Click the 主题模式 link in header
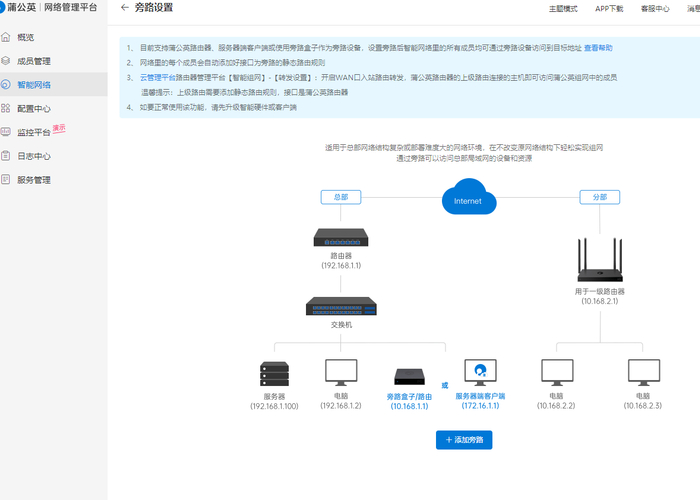700x500 pixels. (563, 8)
